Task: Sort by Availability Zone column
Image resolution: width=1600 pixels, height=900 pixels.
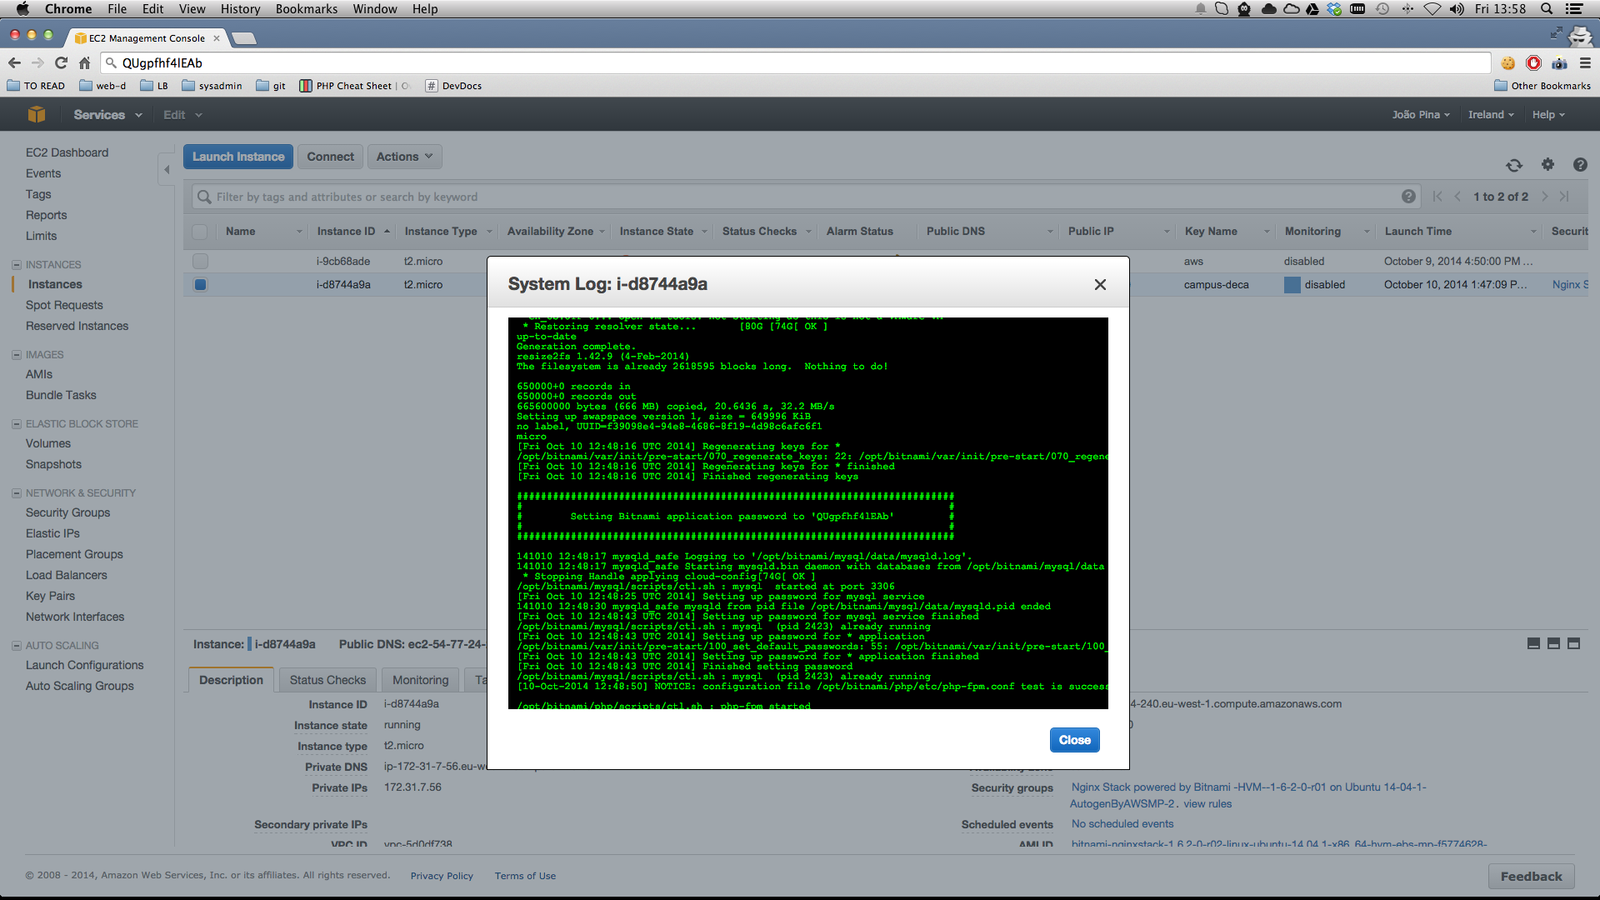Action: 550,232
